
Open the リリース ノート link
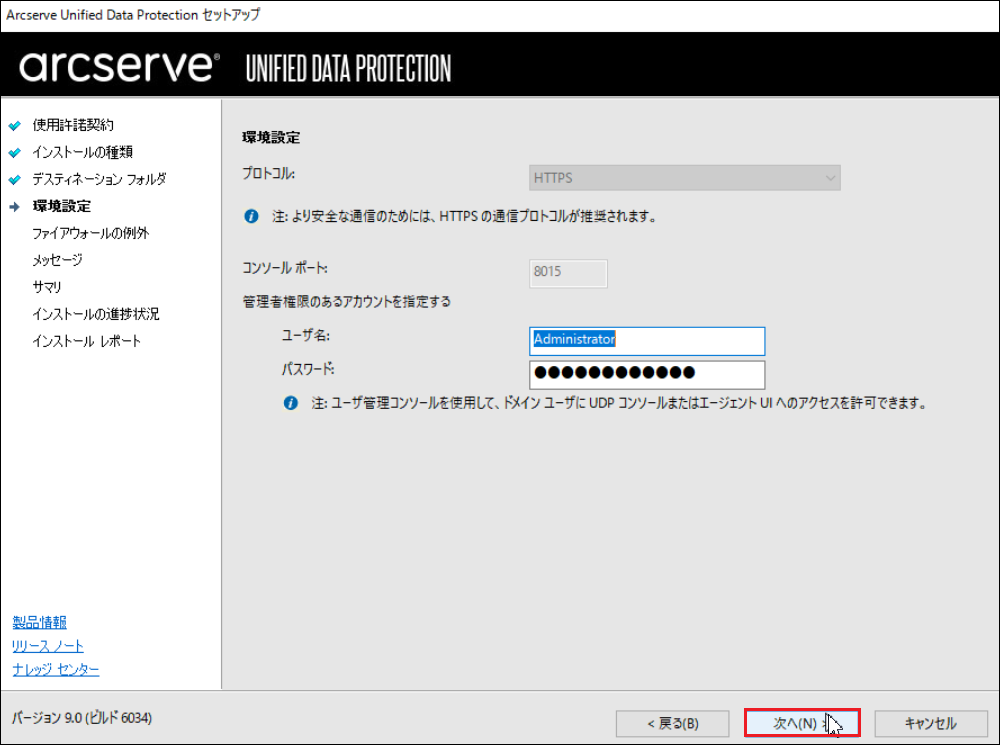click(48, 645)
